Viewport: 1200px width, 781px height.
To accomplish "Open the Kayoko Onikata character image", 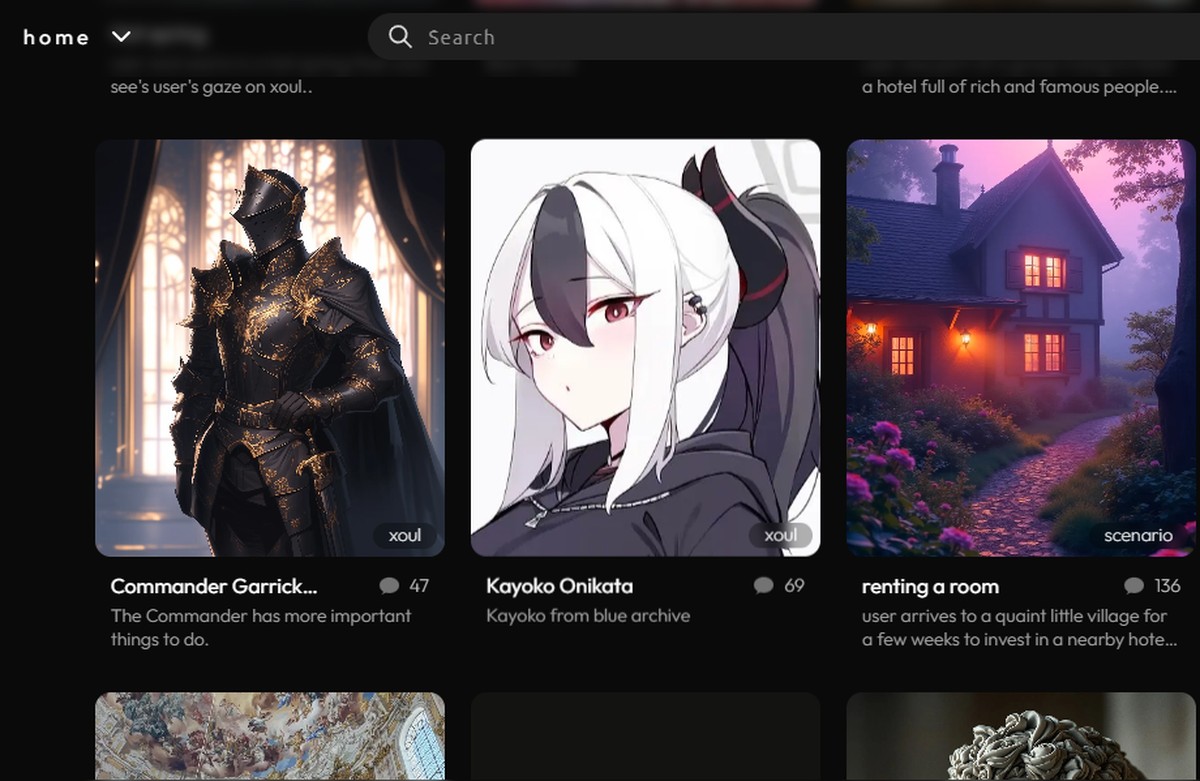I will point(646,348).
